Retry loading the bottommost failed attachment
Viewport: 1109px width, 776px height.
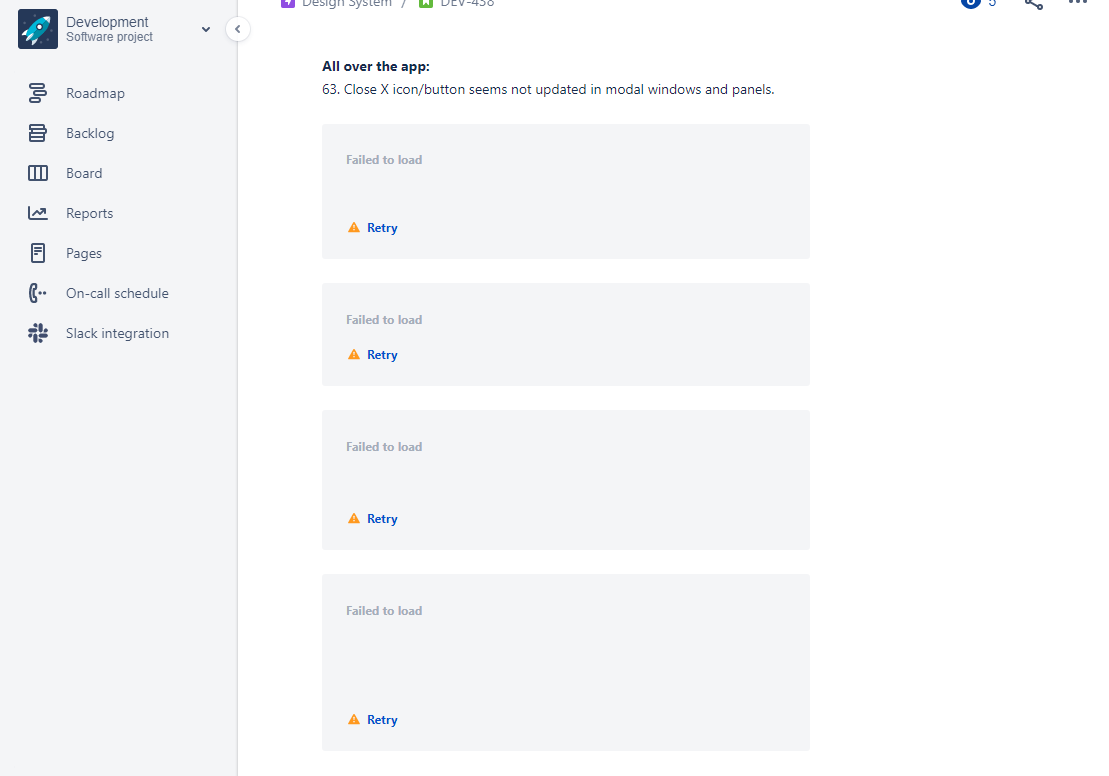(382, 719)
